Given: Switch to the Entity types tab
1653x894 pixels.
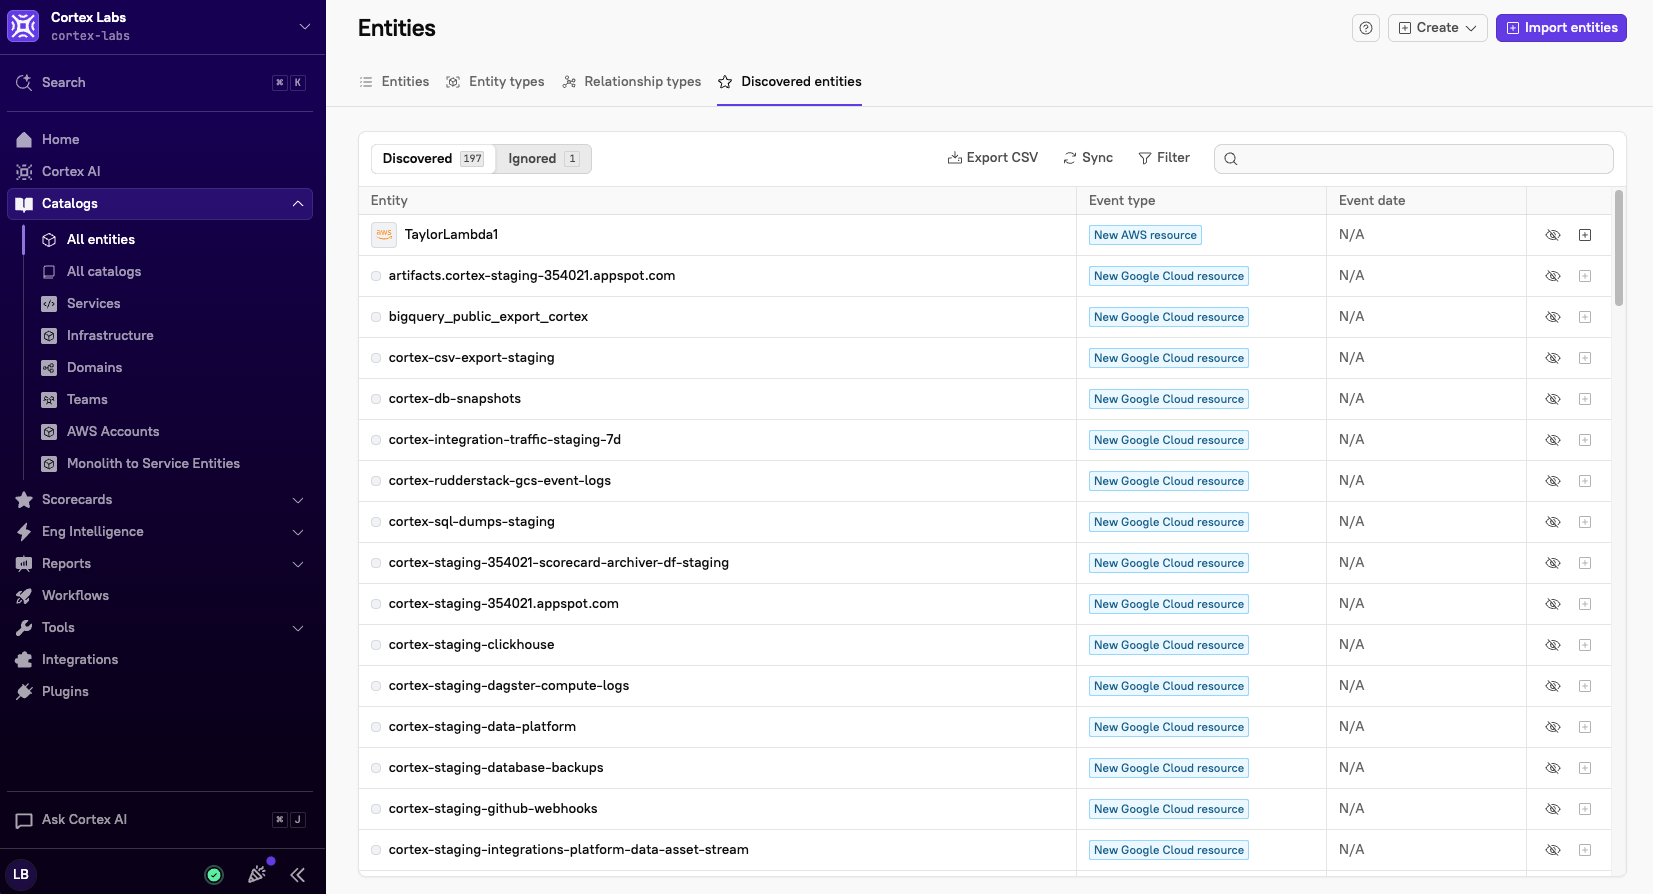Looking at the screenshot, I should tap(495, 82).
